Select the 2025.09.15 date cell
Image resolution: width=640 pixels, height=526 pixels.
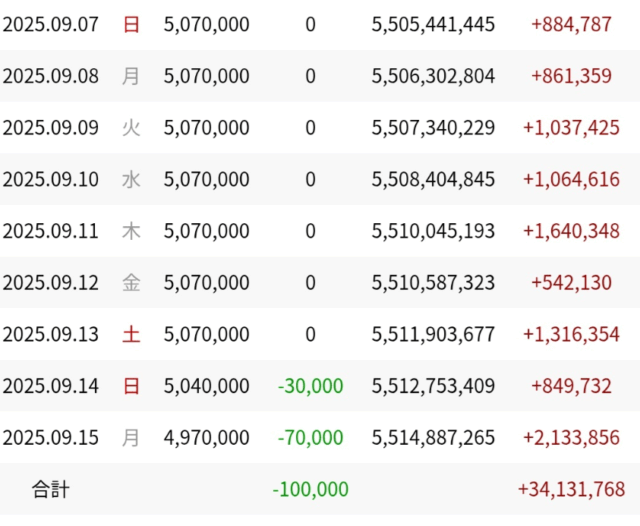point(51,438)
